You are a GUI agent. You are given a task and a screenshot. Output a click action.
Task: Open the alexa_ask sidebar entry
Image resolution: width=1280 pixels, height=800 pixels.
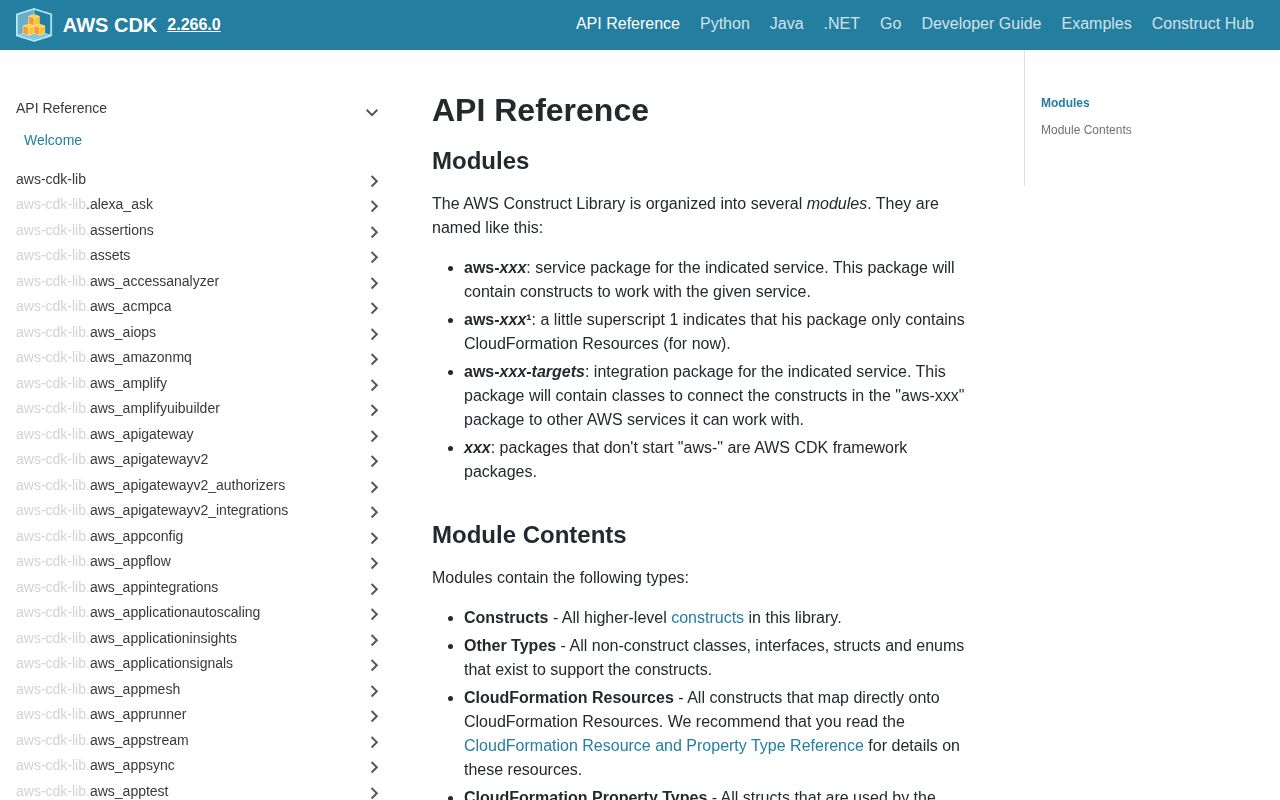click(85, 204)
